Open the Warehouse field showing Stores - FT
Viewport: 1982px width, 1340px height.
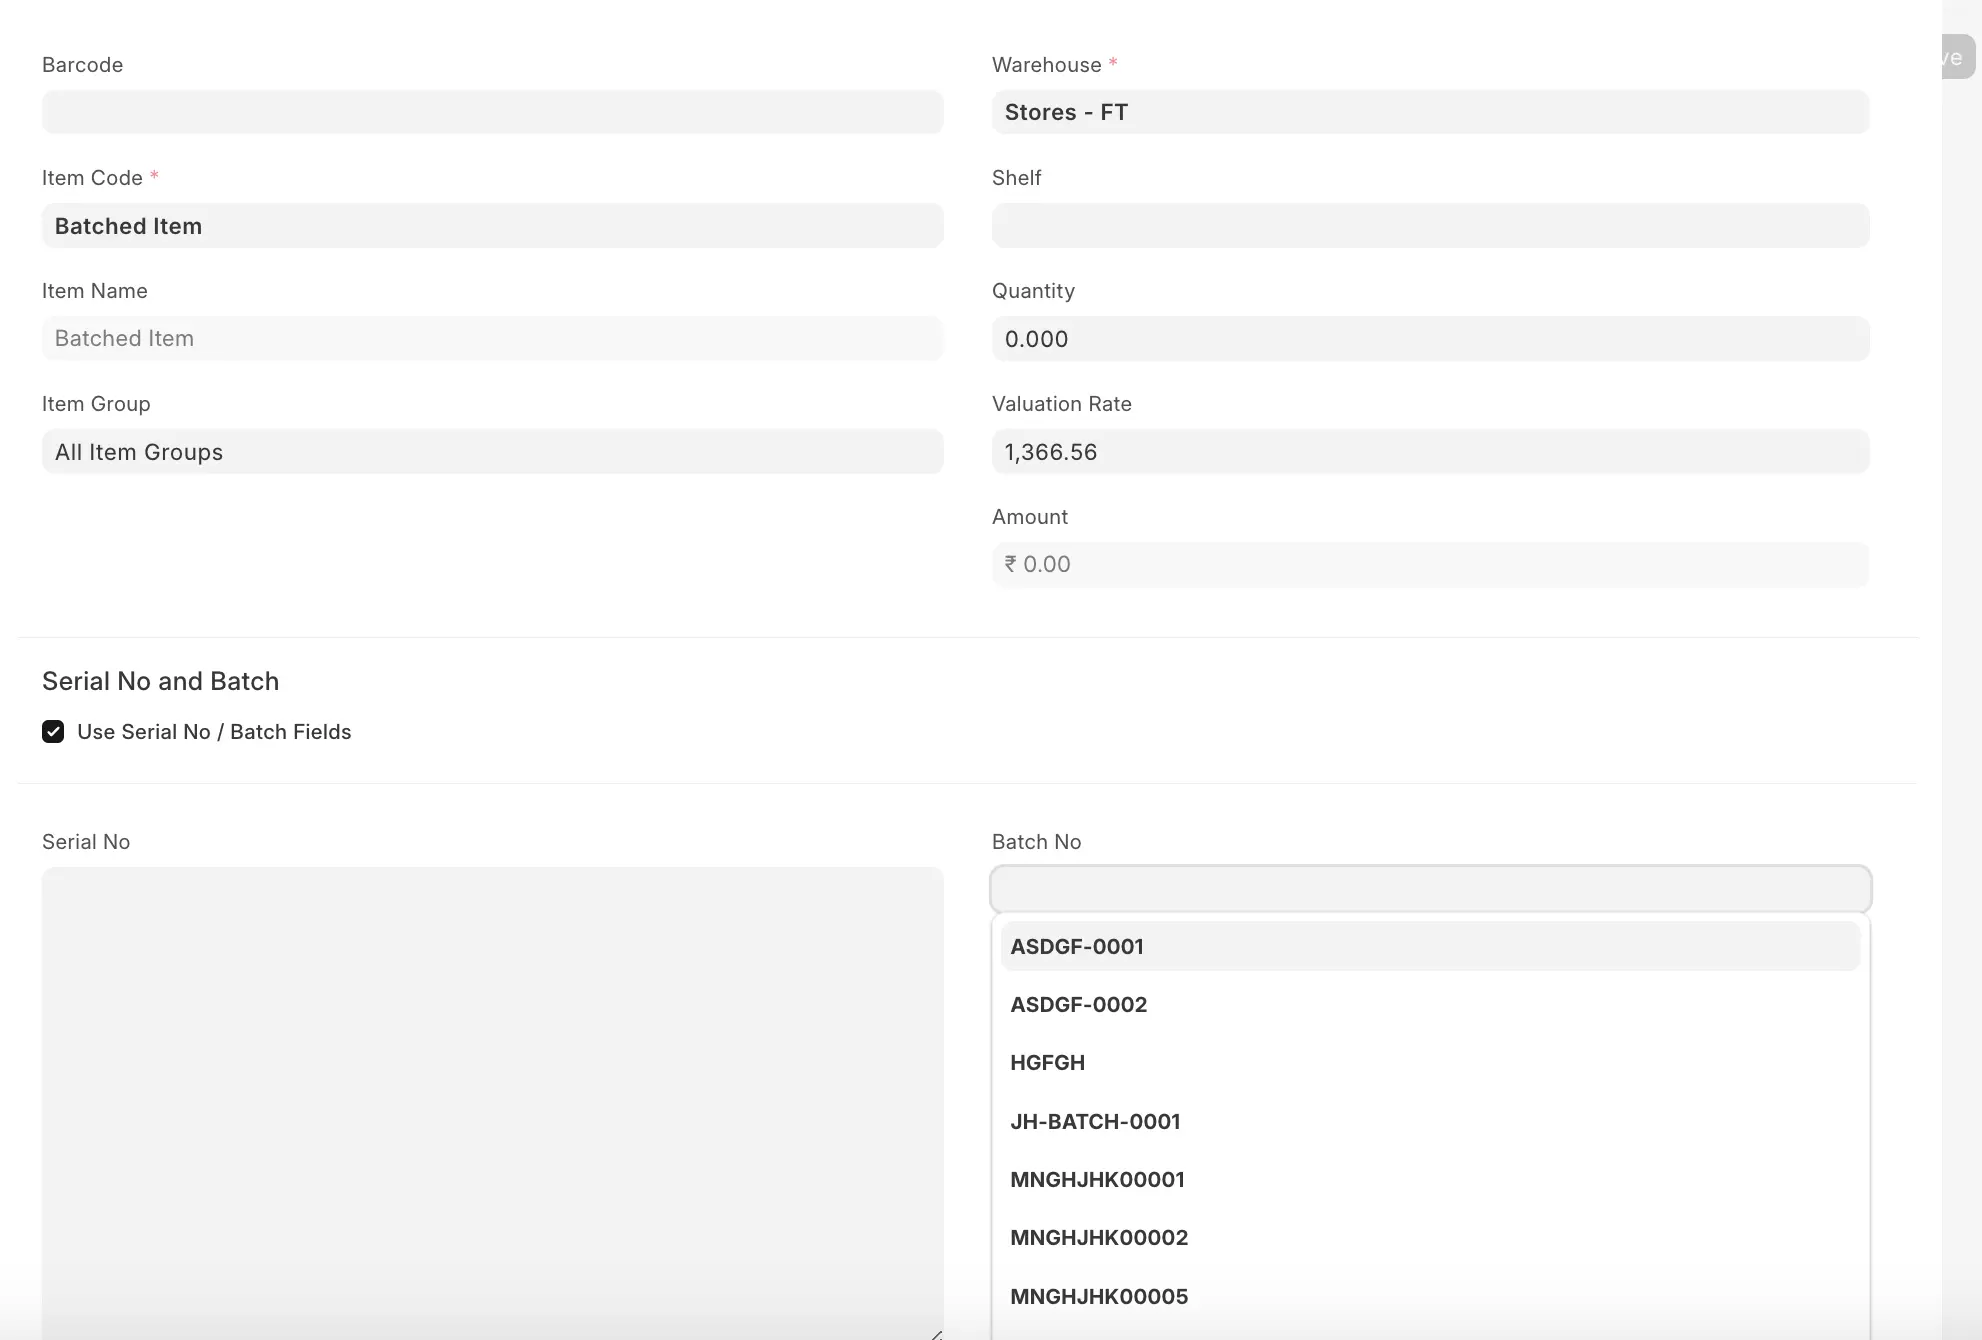[x=1430, y=112]
